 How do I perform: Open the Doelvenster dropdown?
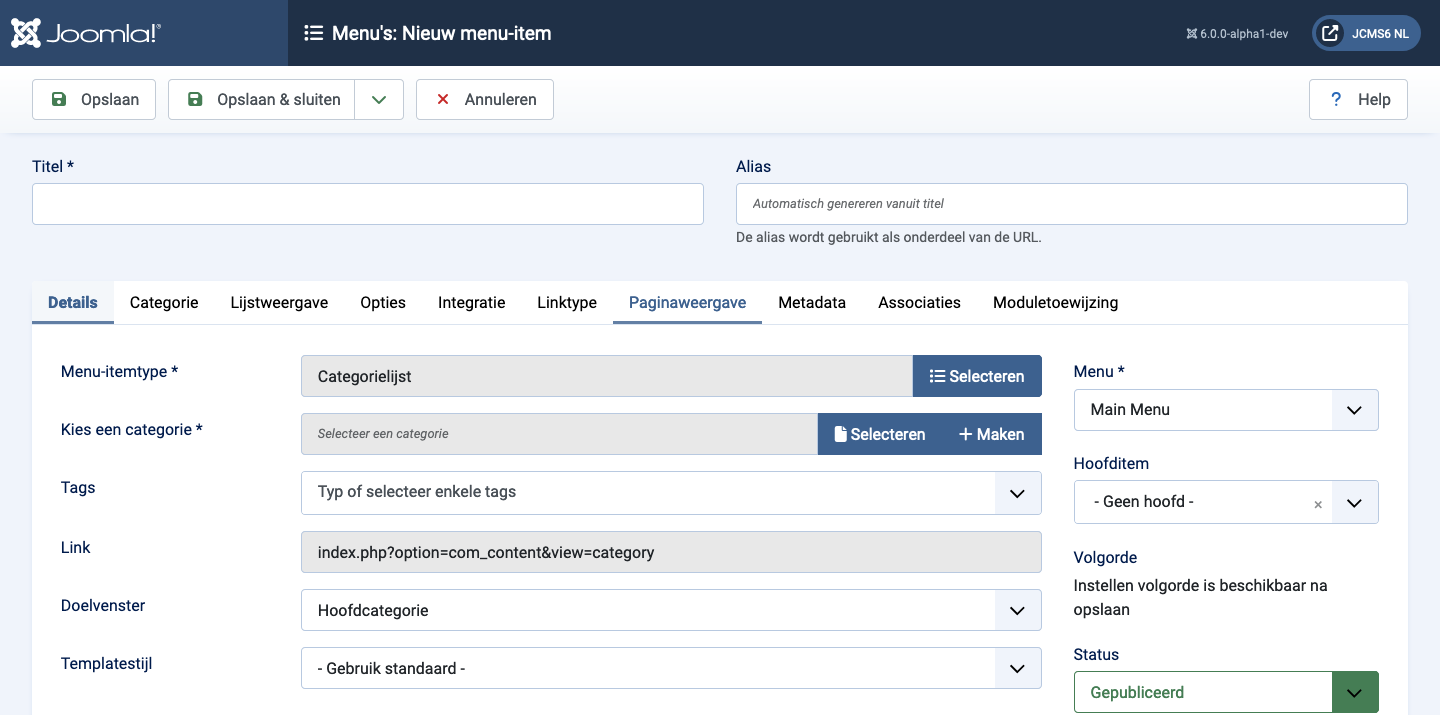671,610
